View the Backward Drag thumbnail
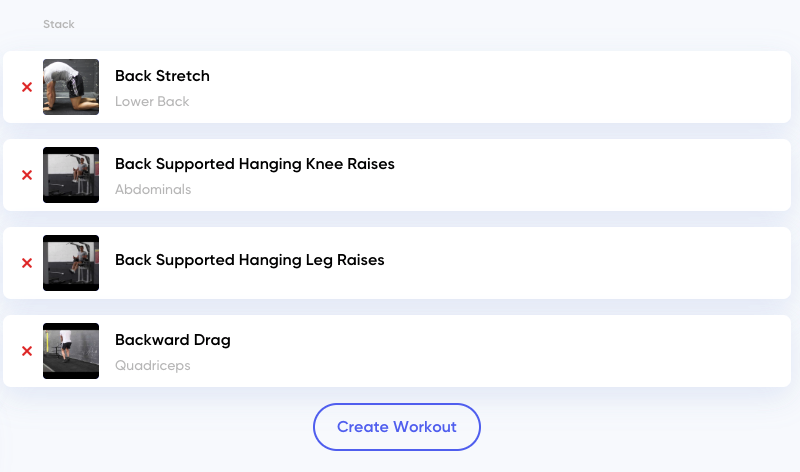Screen dimensions: 800x472 click(x=71, y=351)
